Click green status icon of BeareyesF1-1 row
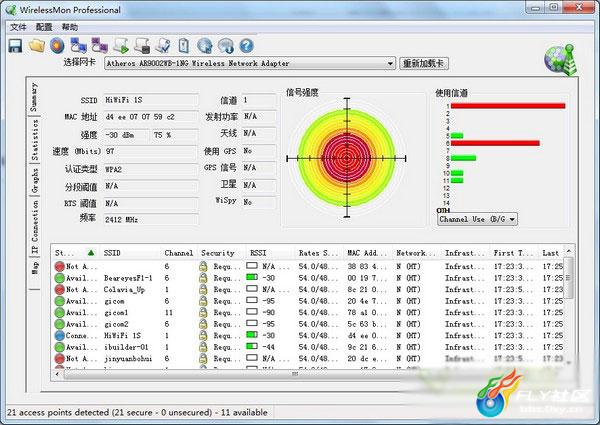The height and width of the screenshot is (425, 600). [59, 278]
